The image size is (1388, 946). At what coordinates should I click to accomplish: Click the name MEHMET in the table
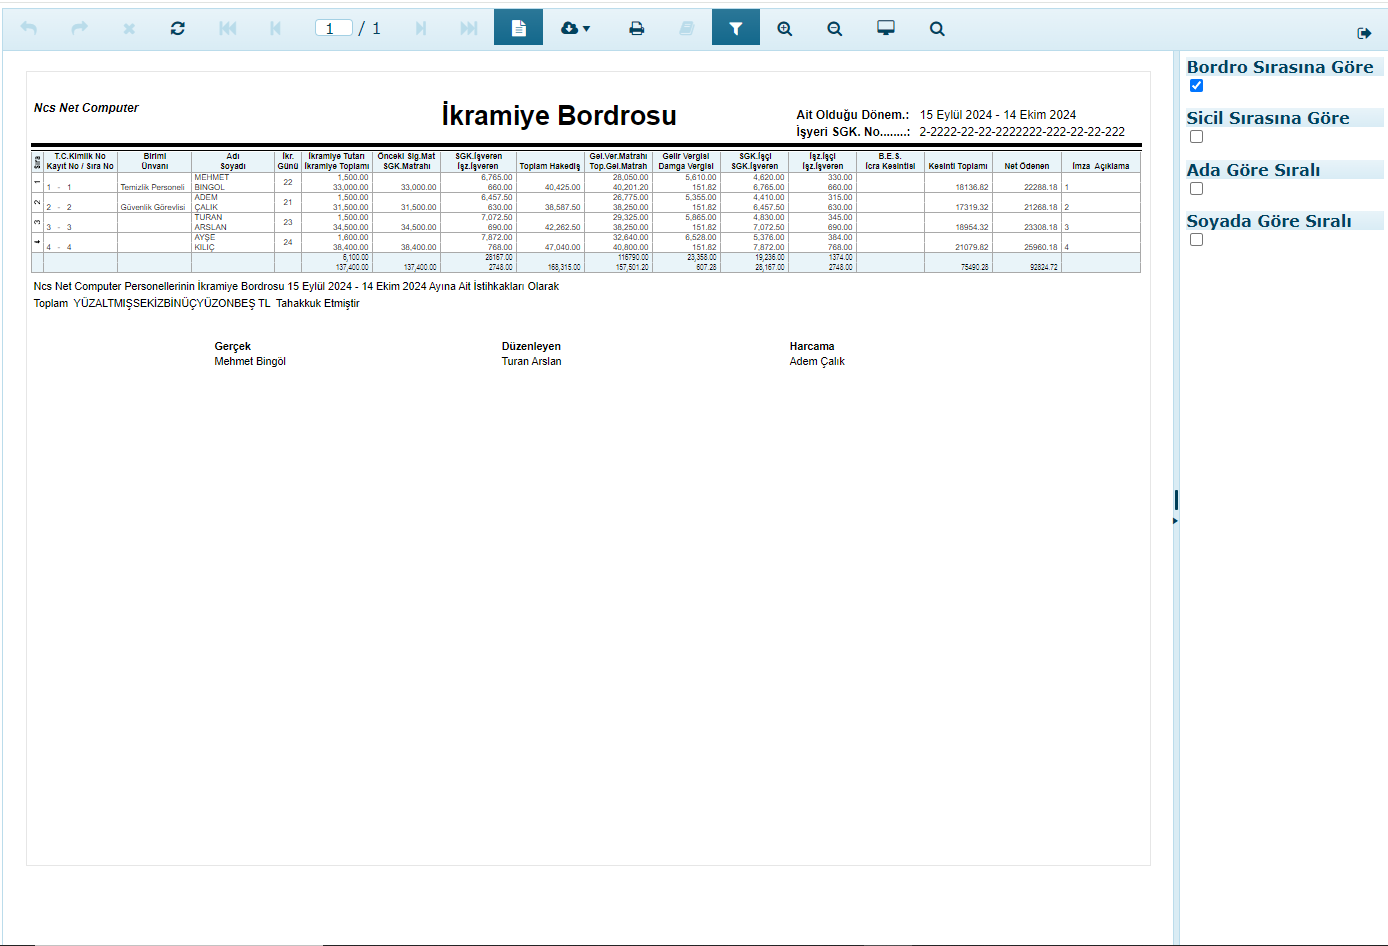point(211,177)
